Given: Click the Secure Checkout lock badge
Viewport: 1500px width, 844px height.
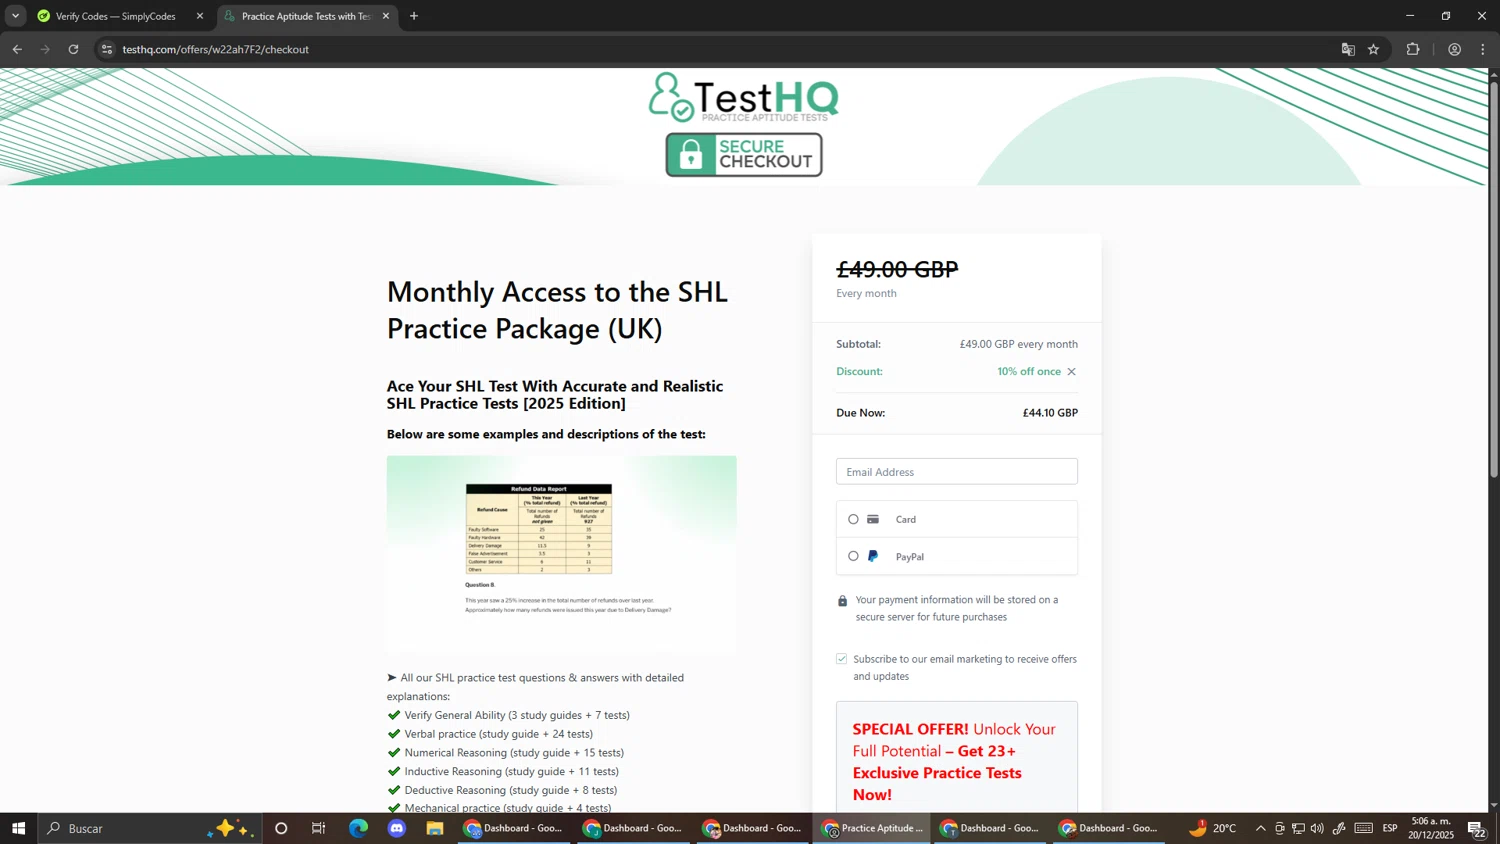Looking at the screenshot, I should pyautogui.click(x=744, y=155).
